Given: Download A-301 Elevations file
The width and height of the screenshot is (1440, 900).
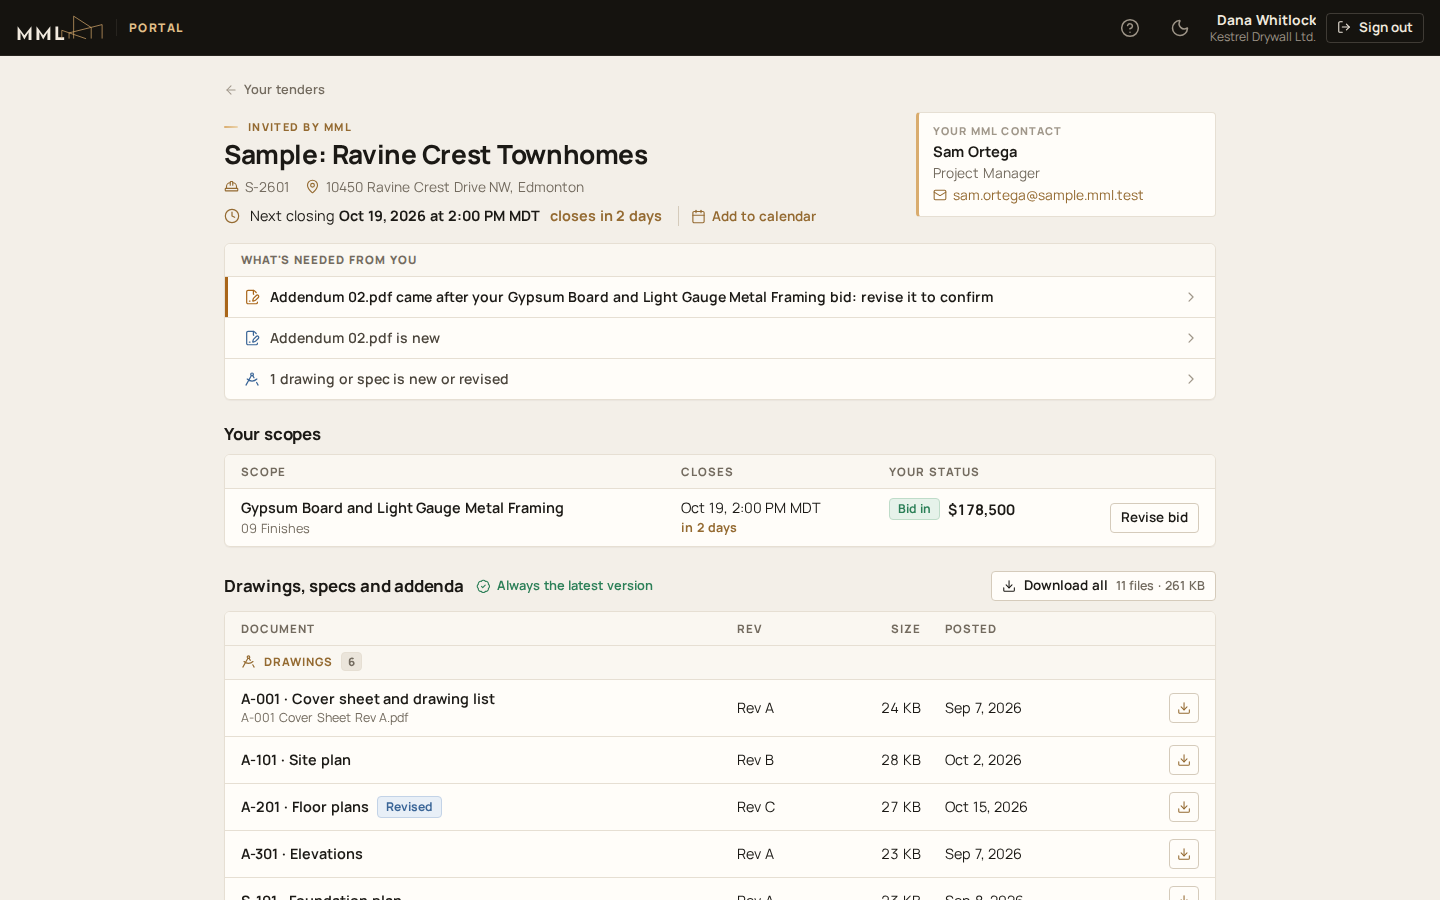Looking at the screenshot, I should coord(1184,854).
